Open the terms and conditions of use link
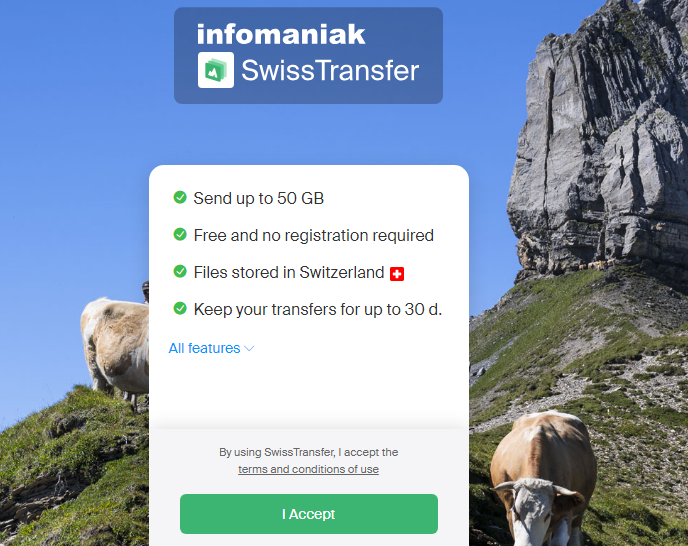 point(308,469)
